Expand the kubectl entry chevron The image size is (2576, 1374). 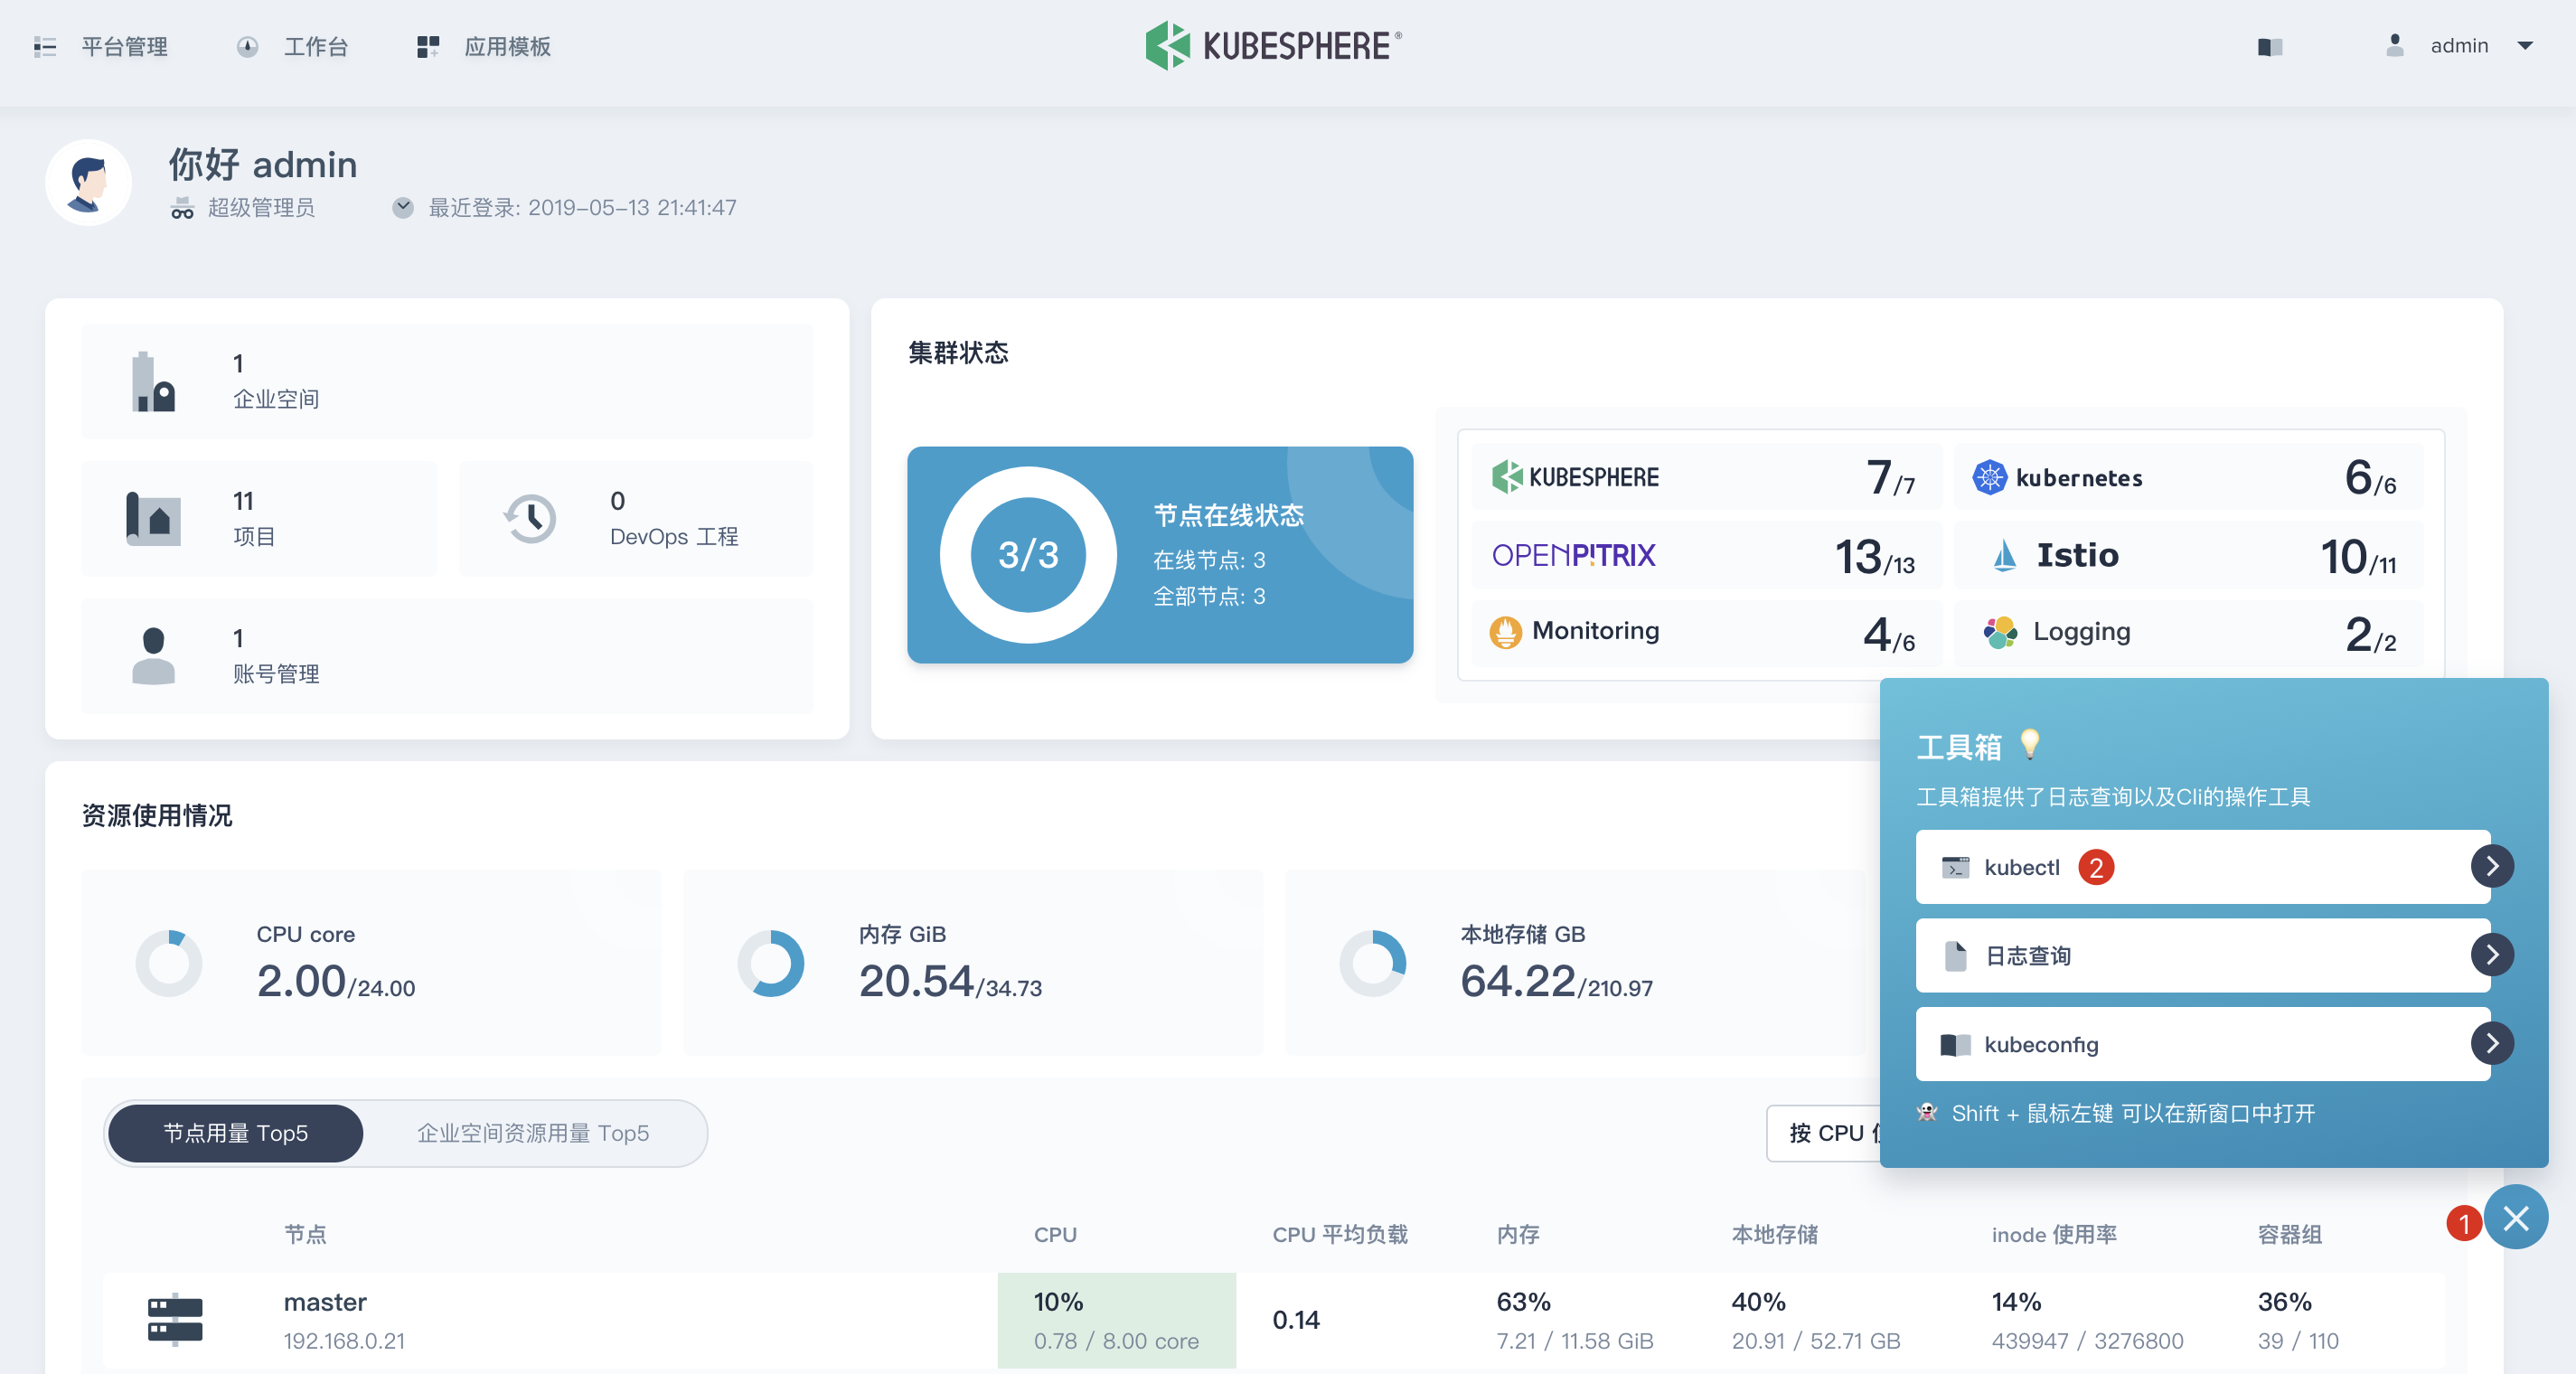click(2492, 866)
